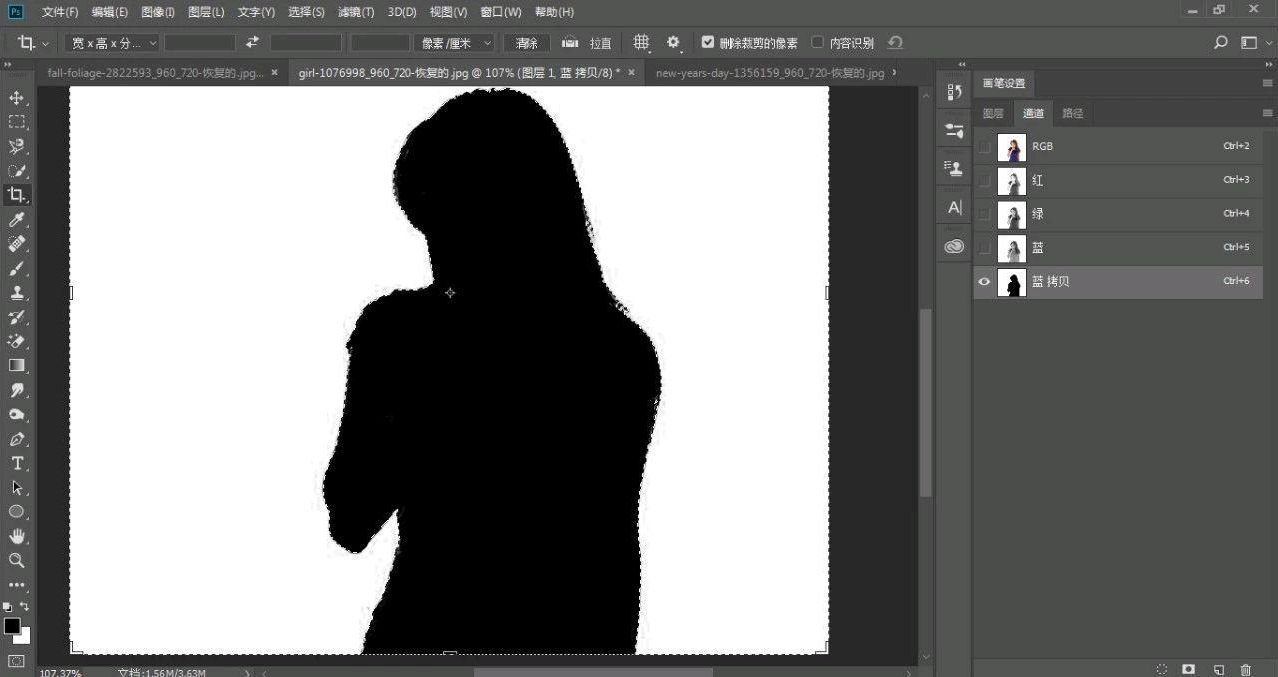The width and height of the screenshot is (1278, 677).
Task: Hide the 蓝 拷贝 channel visibility eye
Action: click(984, 281)
